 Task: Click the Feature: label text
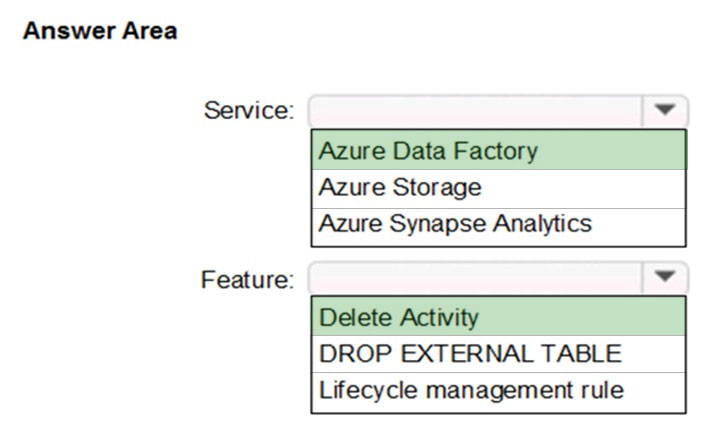pos(247,279)
